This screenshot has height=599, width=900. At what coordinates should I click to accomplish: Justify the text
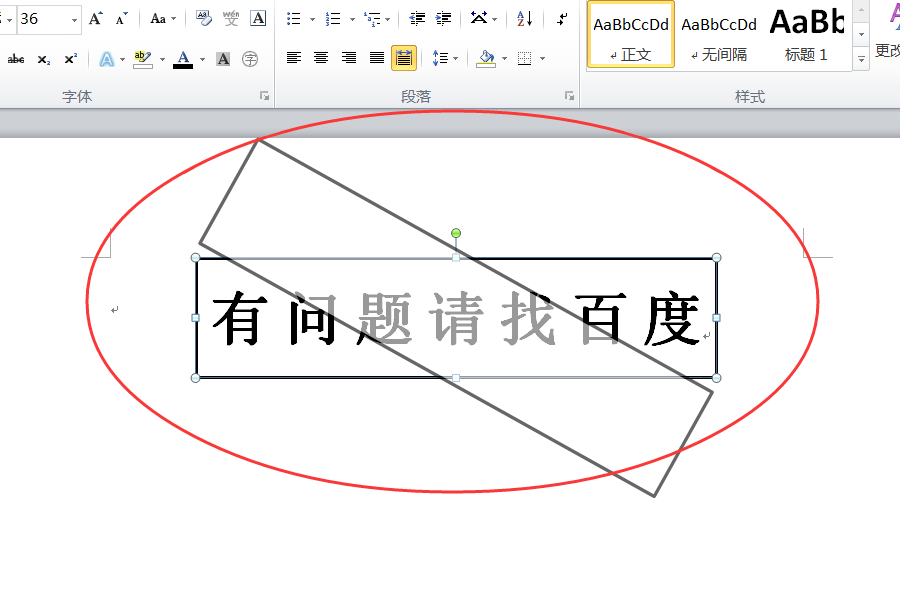377,58
